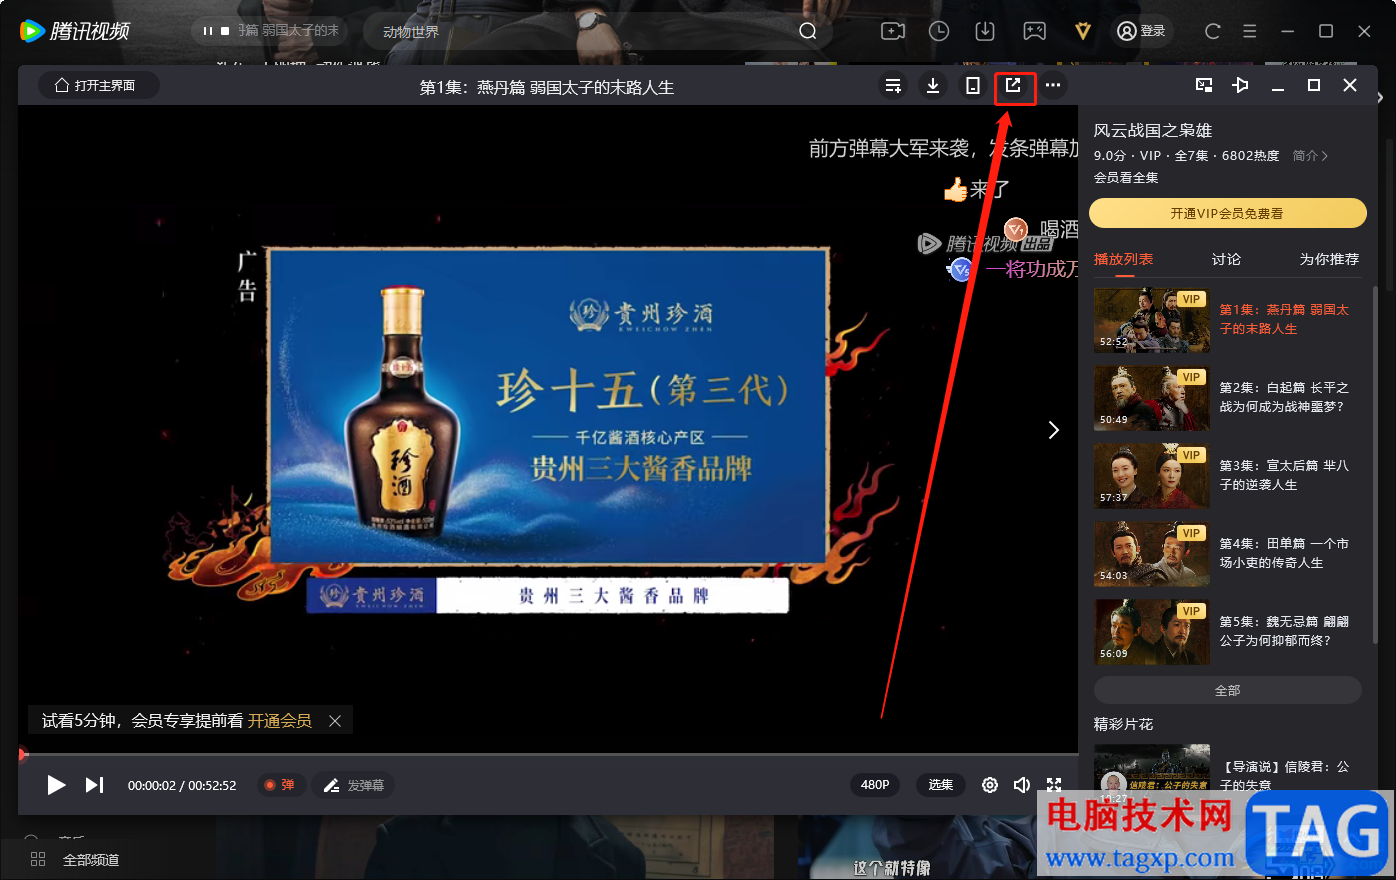This screenshot has width=1396, height=880.
Task: Open episode 4 thumbnail 54:03
Action: (x=1152, y=554)
